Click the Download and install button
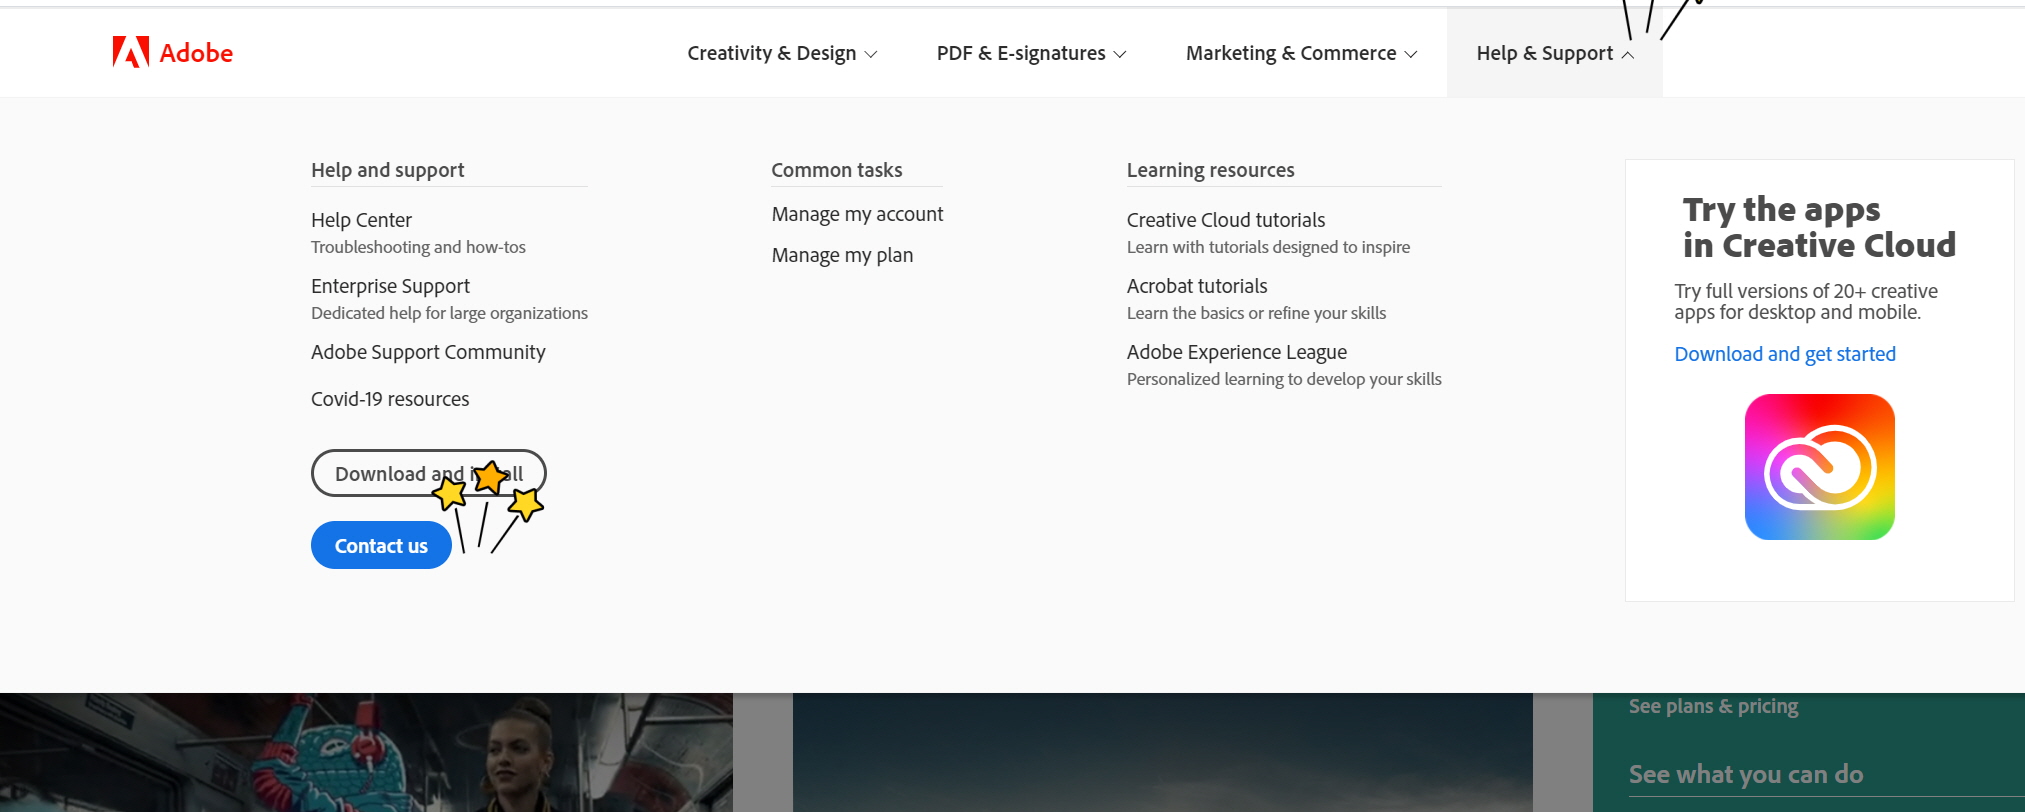 pos(428,473)
